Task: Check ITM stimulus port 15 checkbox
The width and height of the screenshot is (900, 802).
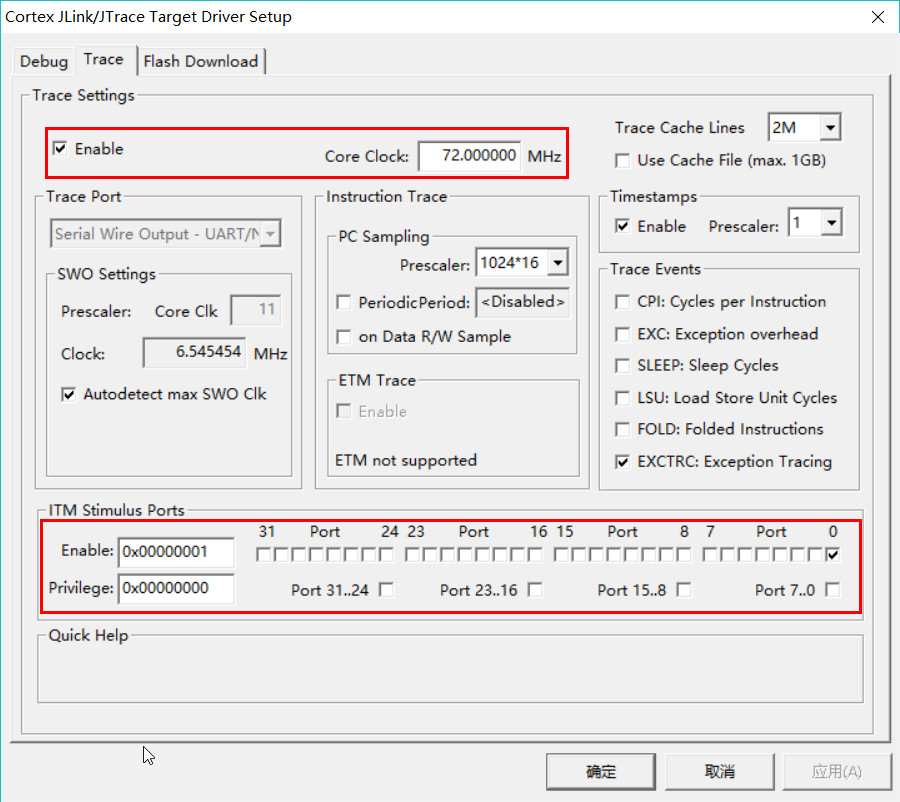Action: [561, 555]
